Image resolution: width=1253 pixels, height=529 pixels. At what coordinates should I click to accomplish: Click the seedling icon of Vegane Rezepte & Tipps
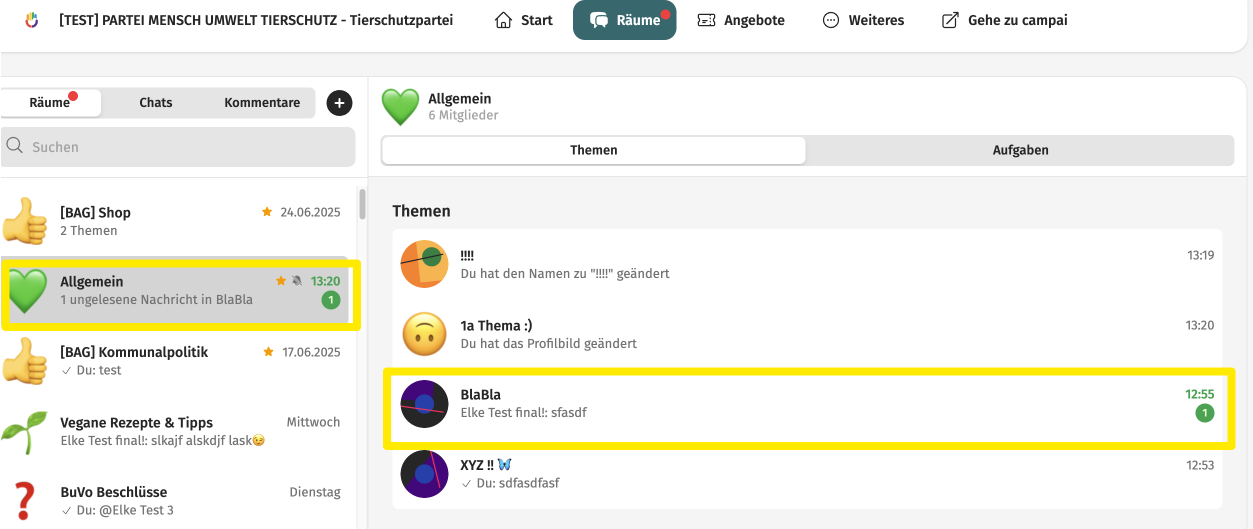click(24, 430)
